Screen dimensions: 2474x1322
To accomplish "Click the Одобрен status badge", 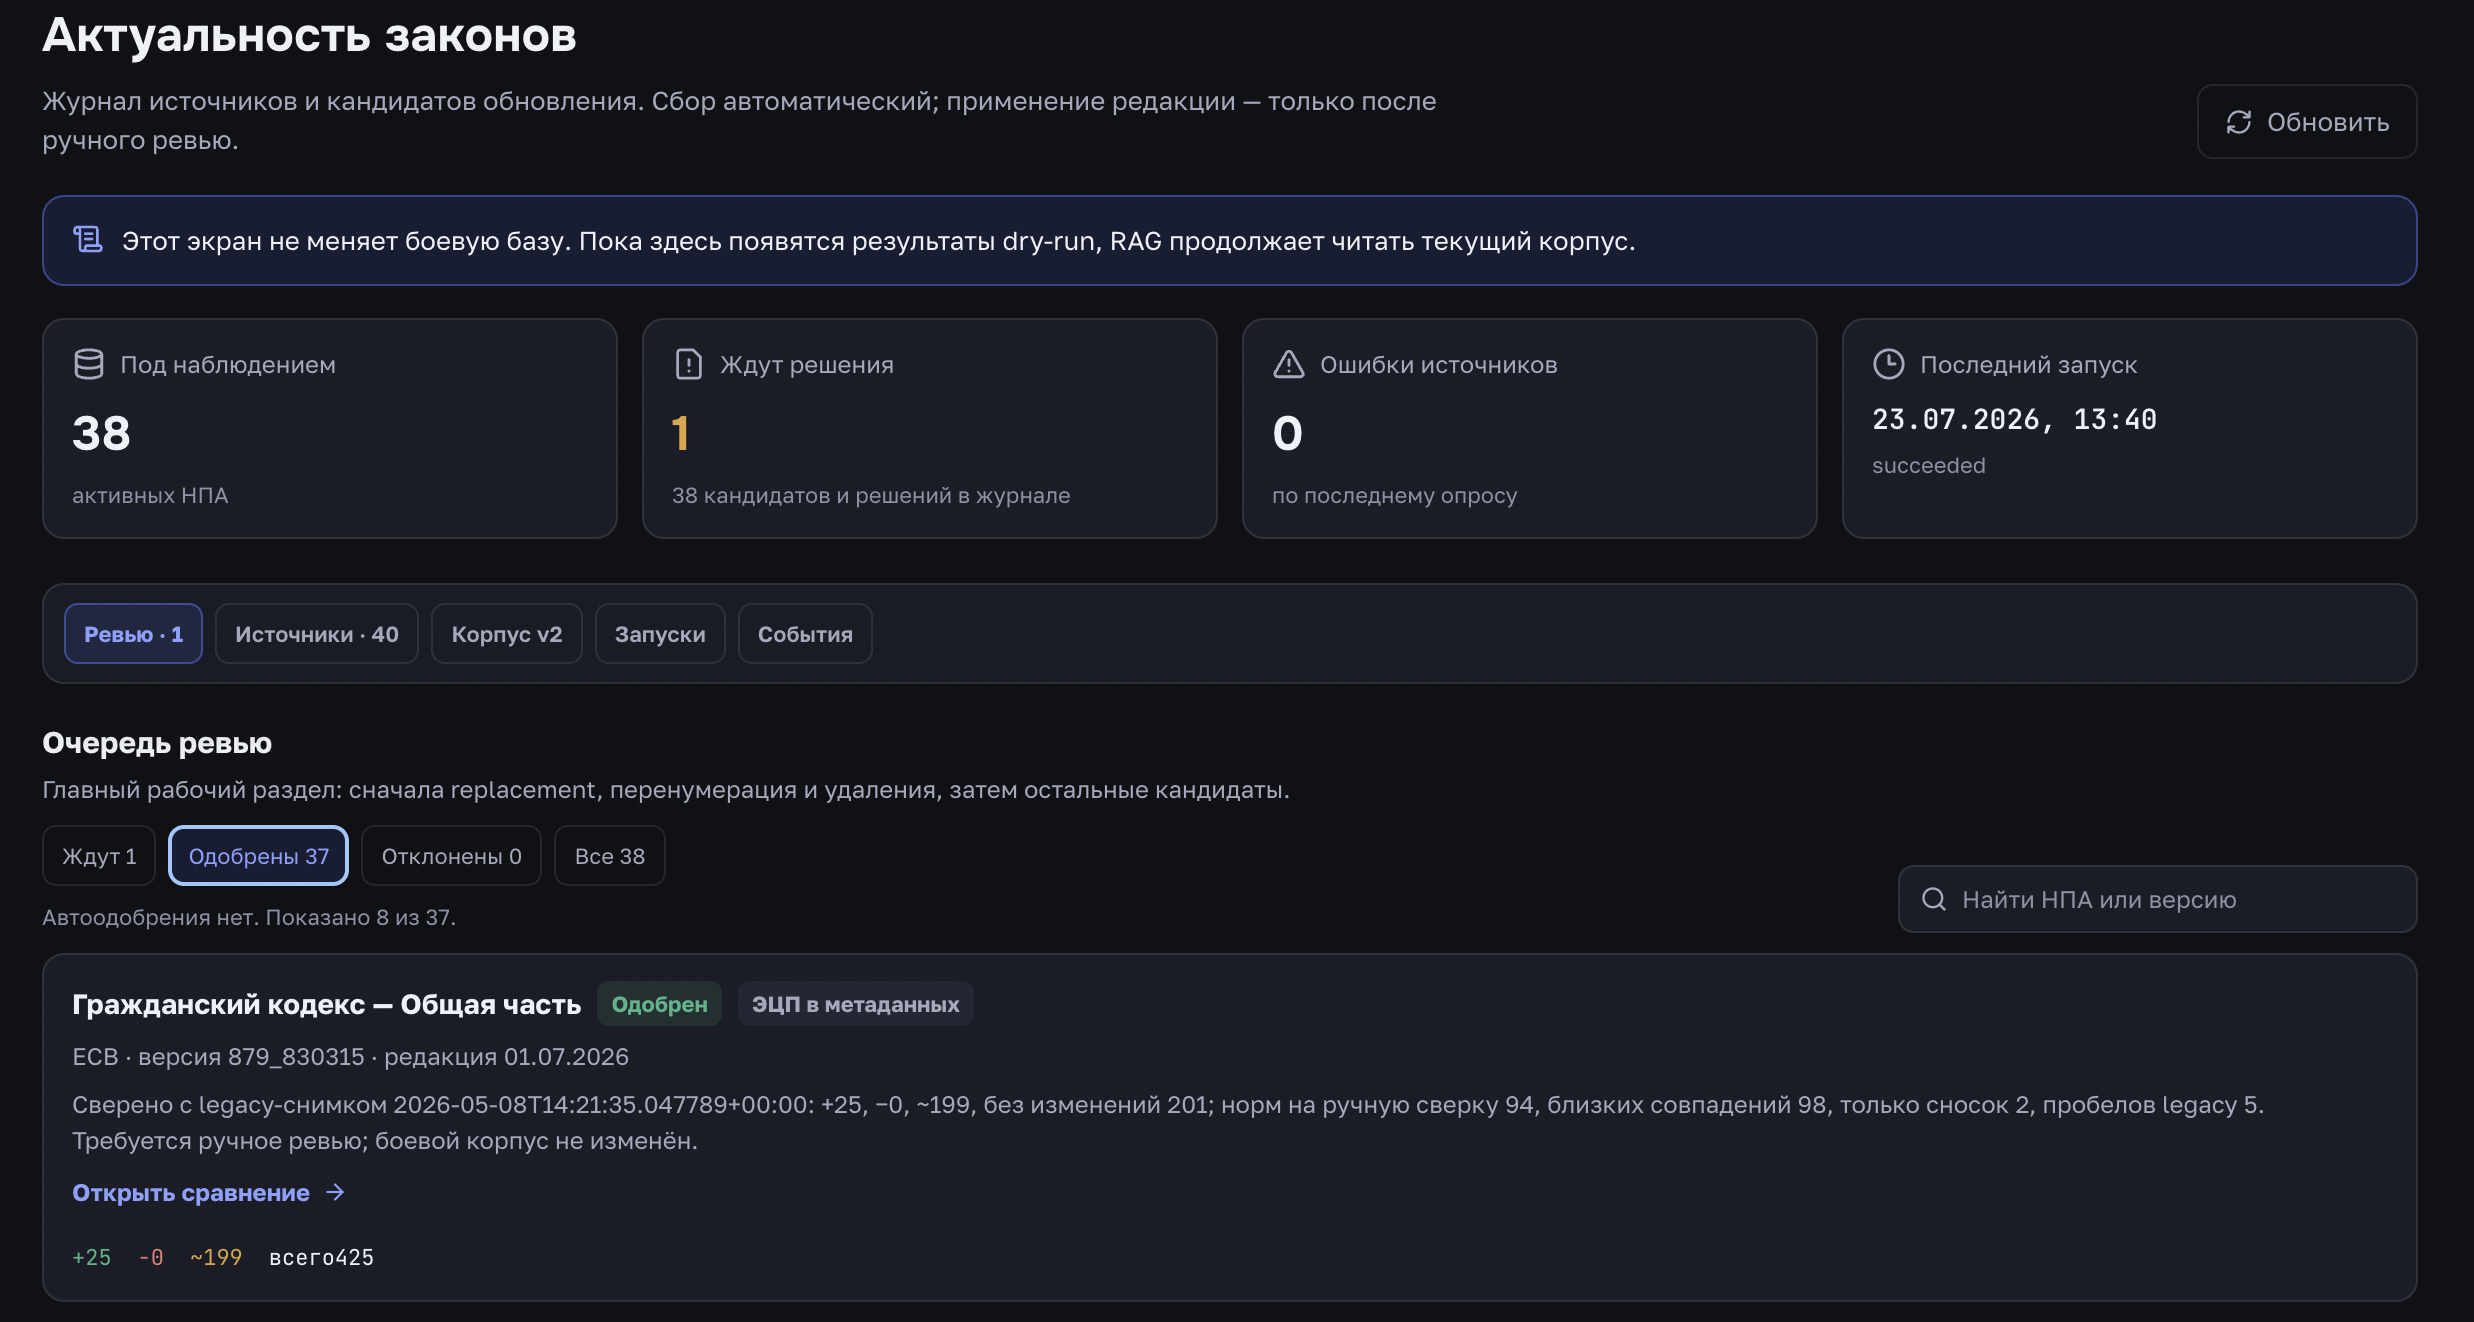I will [659, 1004].
